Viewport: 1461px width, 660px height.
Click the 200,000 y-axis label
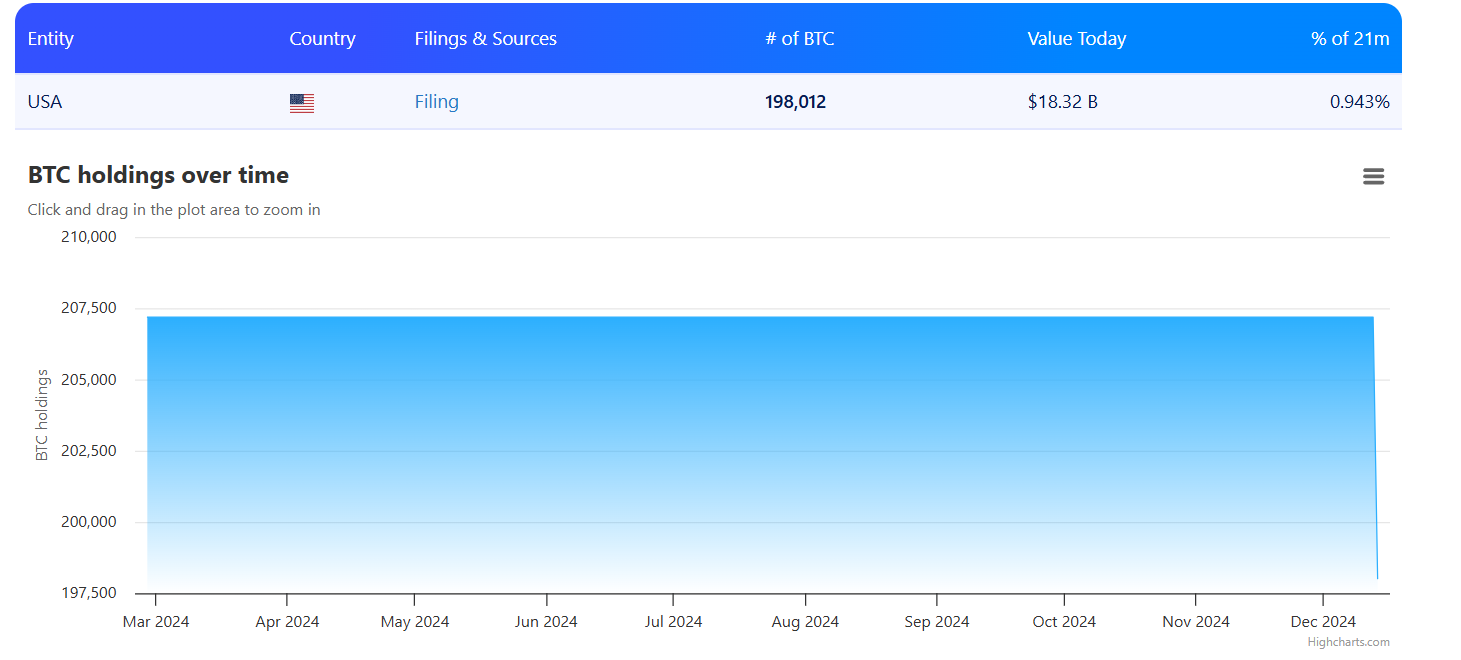[x=89, y=522]
